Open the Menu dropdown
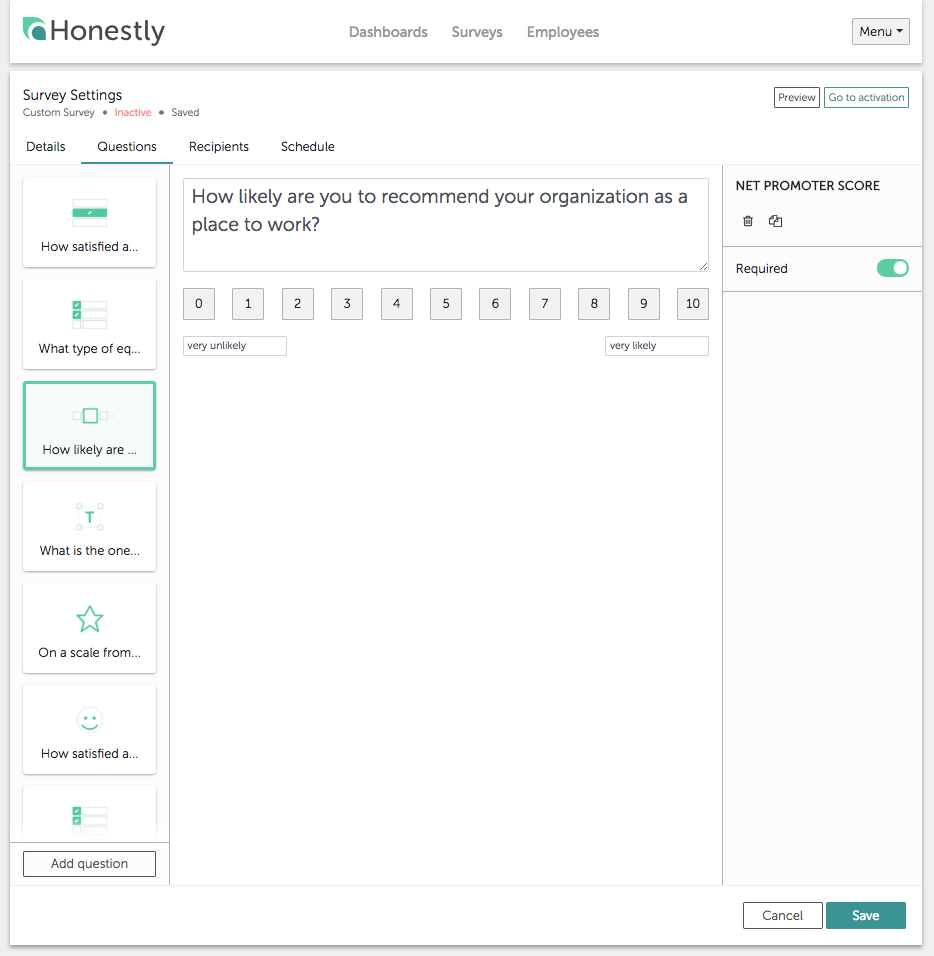 tap(880, 31)
